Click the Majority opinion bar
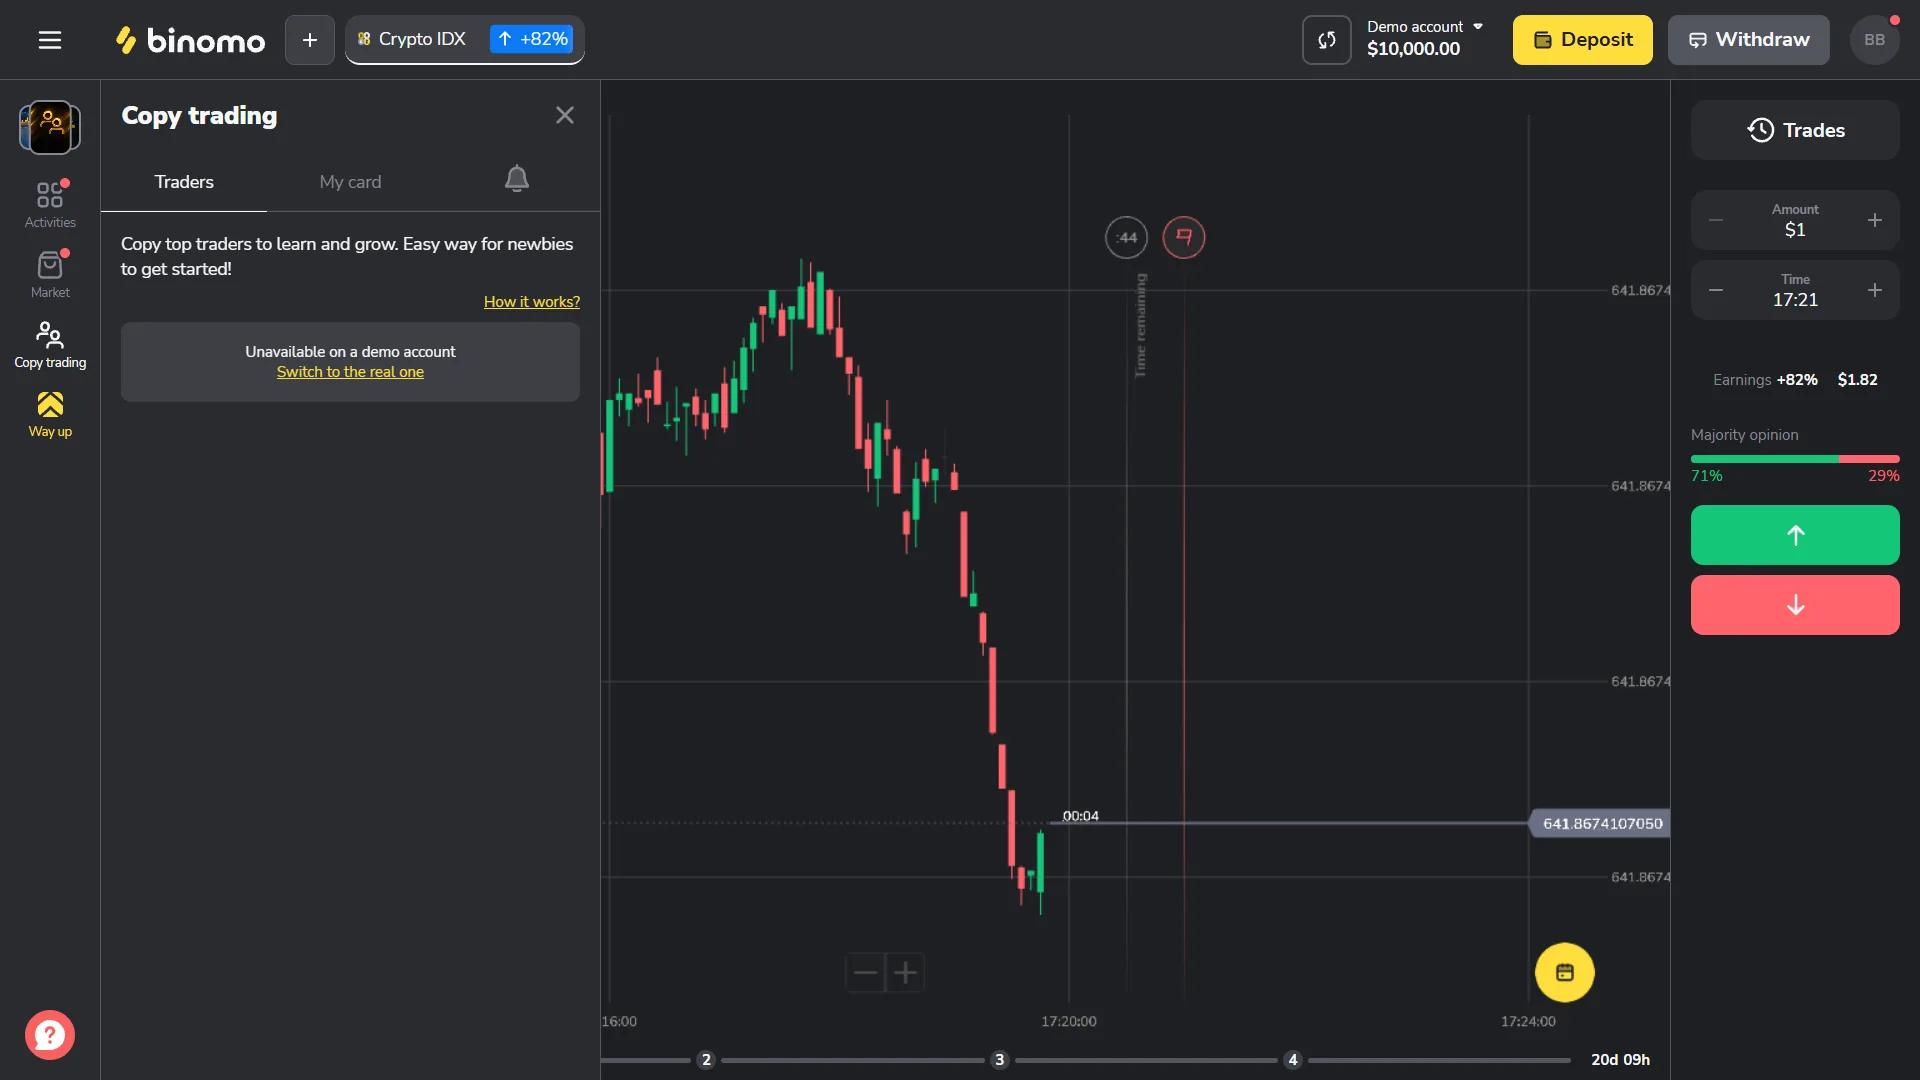 tap(1795, 459)
